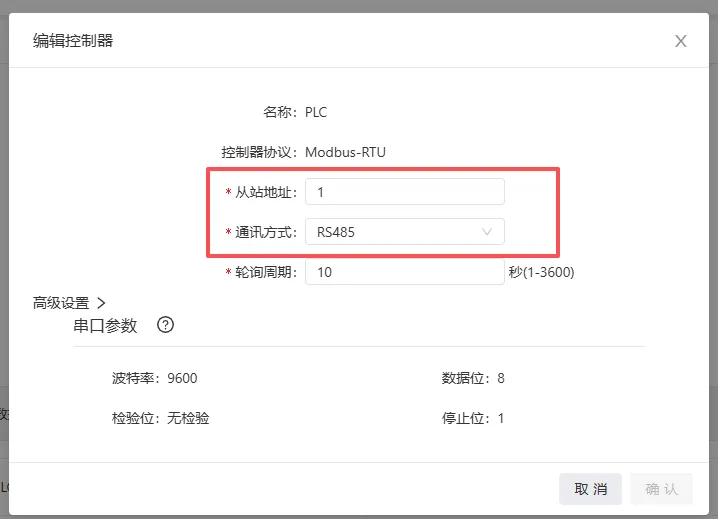Screen dimensions: 718x519
Task: Close the 编辑控制器 dialog with X
Action: pyautogui.click(x=680, y=41)
